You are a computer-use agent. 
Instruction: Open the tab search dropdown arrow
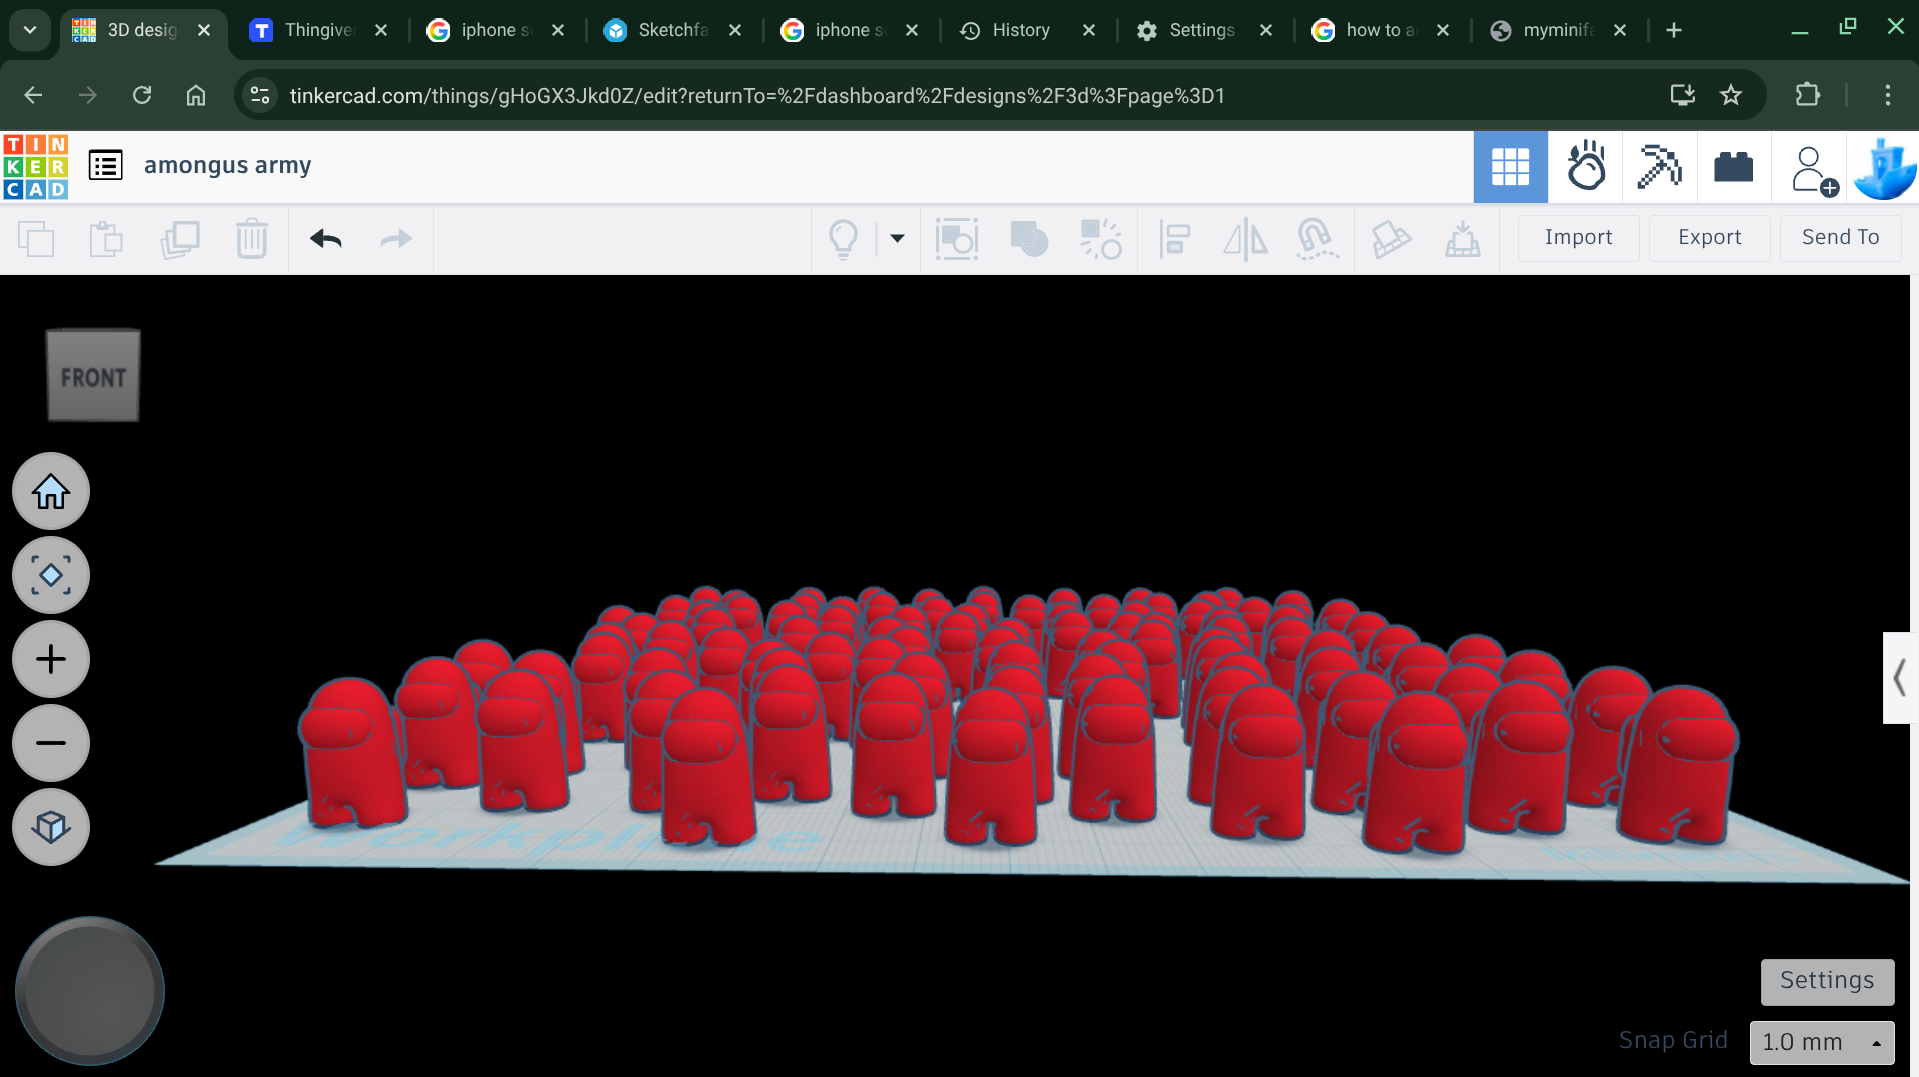[30, 30]
